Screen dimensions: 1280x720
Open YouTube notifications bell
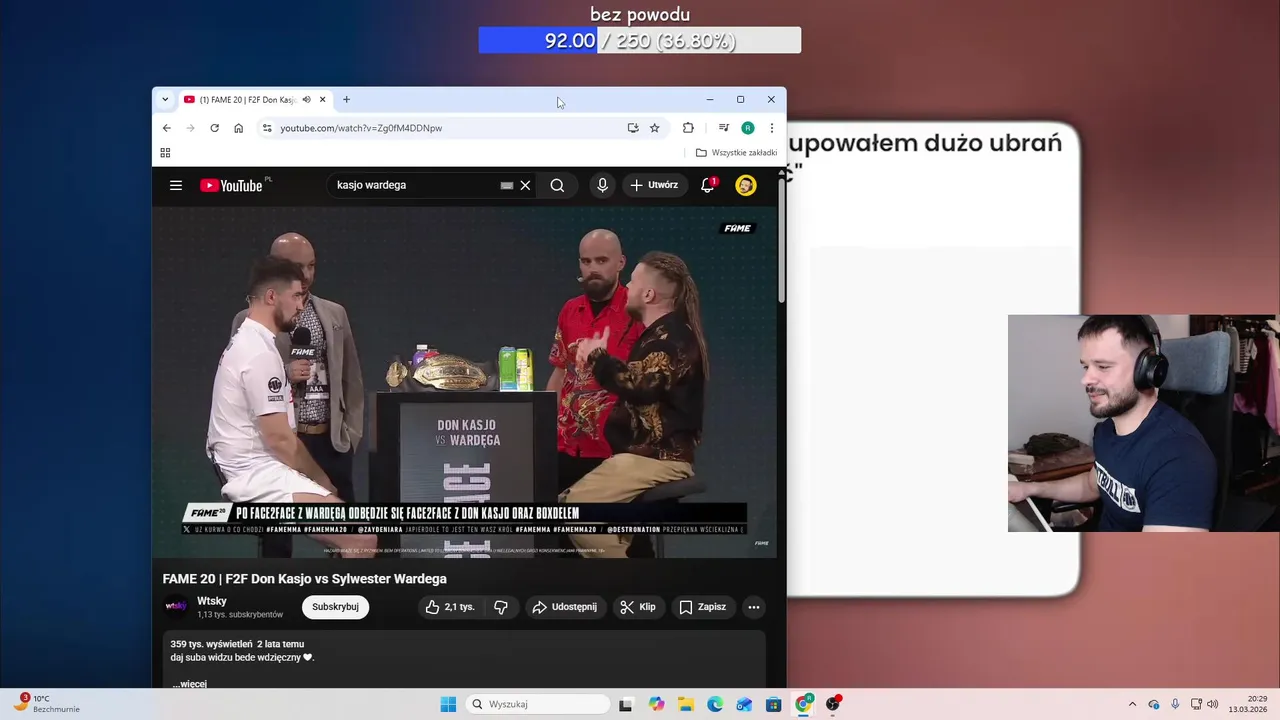[x=708, y=185]
